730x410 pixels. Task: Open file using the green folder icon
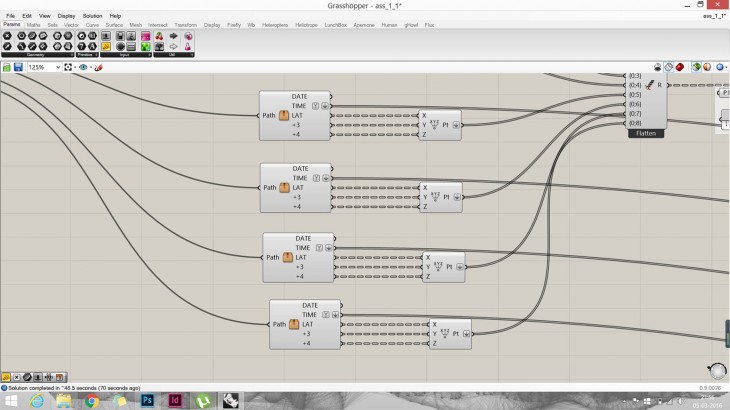point(7,67)
